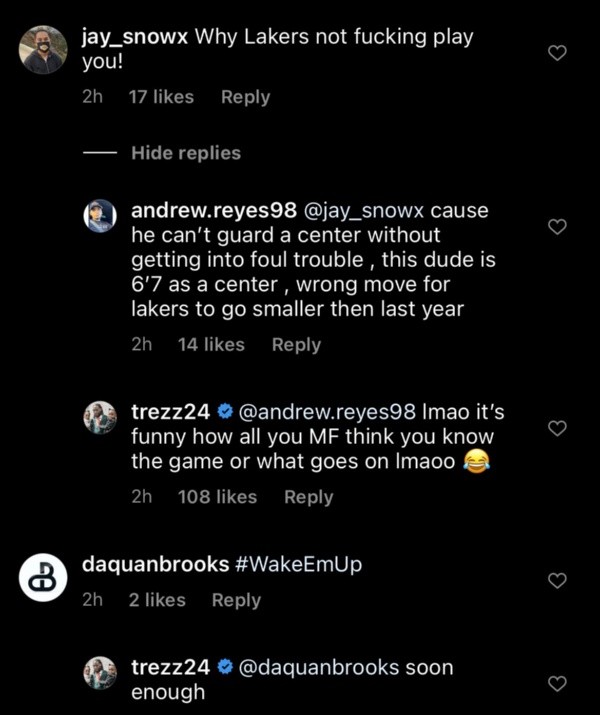View the 14 likes on andrew.reyes98's reply

(211, 344)
